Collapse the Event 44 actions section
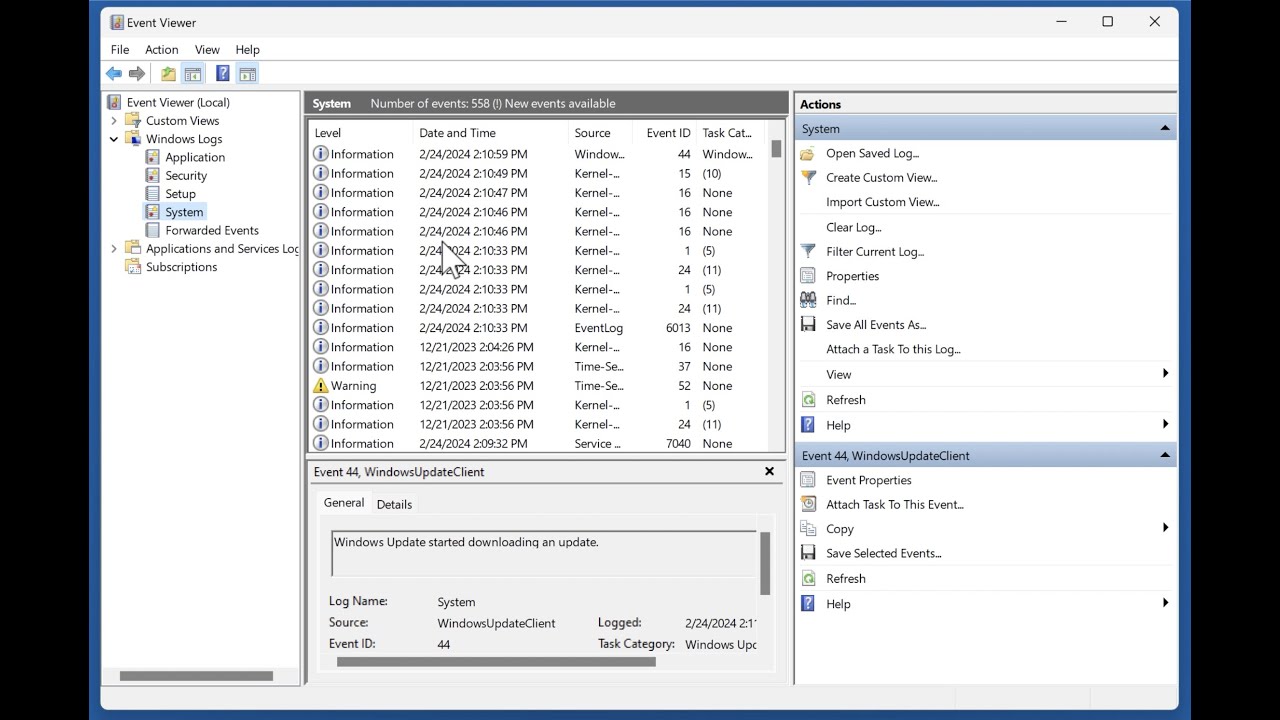 [1165, 456]
